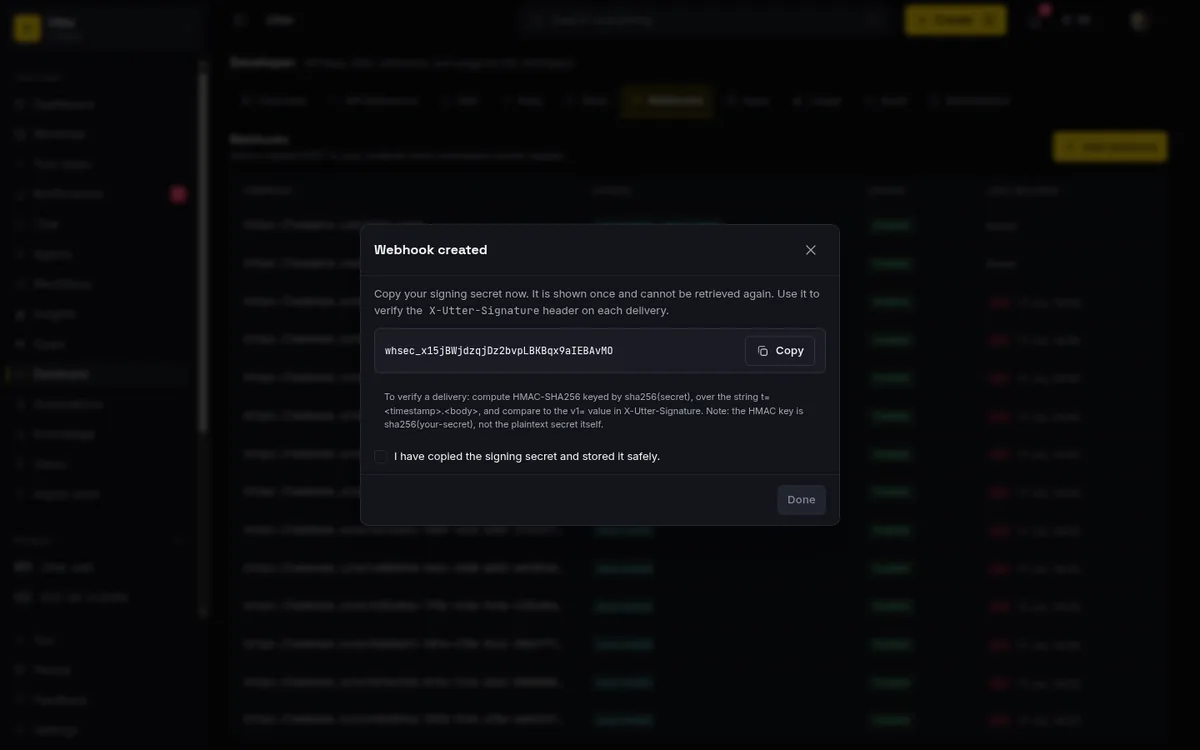1200x750 pixels.
Task: Click the HMAC-SHA256 verification note text
Action: (x=594, y=411)
